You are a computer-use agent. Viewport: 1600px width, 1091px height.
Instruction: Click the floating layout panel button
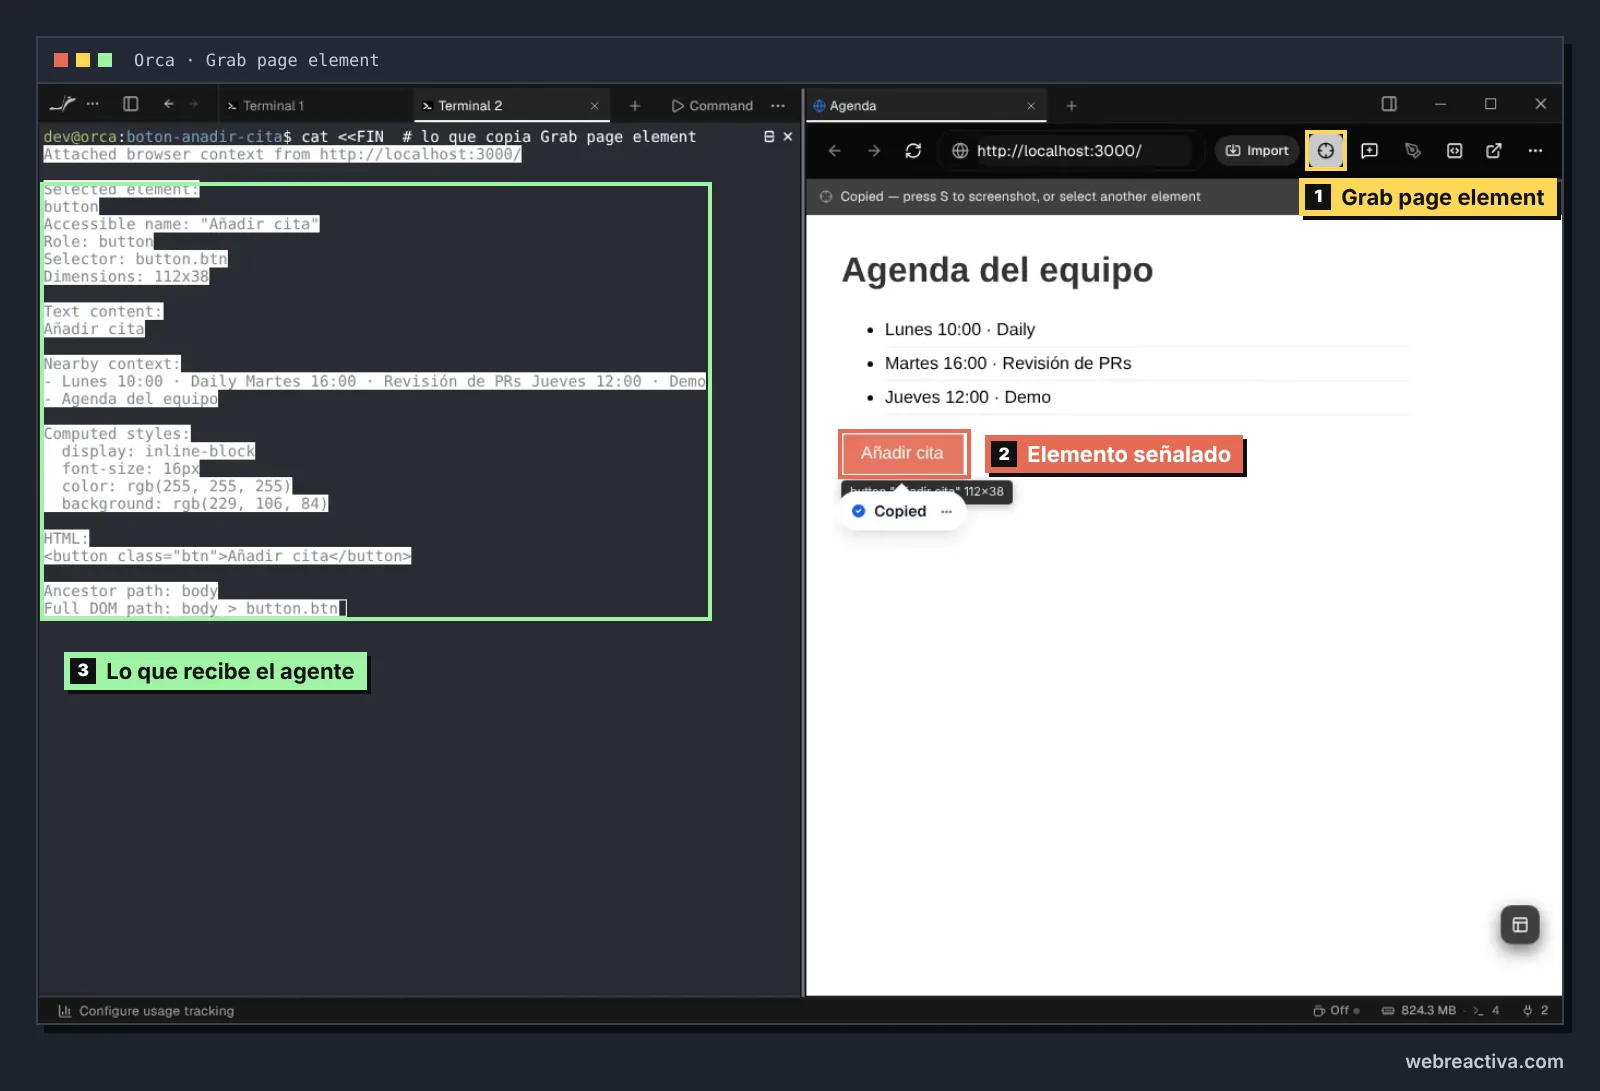click(x=1520, y=925)
